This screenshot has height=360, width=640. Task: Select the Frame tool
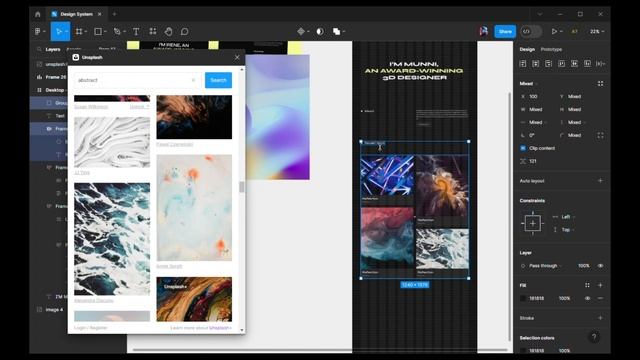pyautogui.click(x=79, y=31)
